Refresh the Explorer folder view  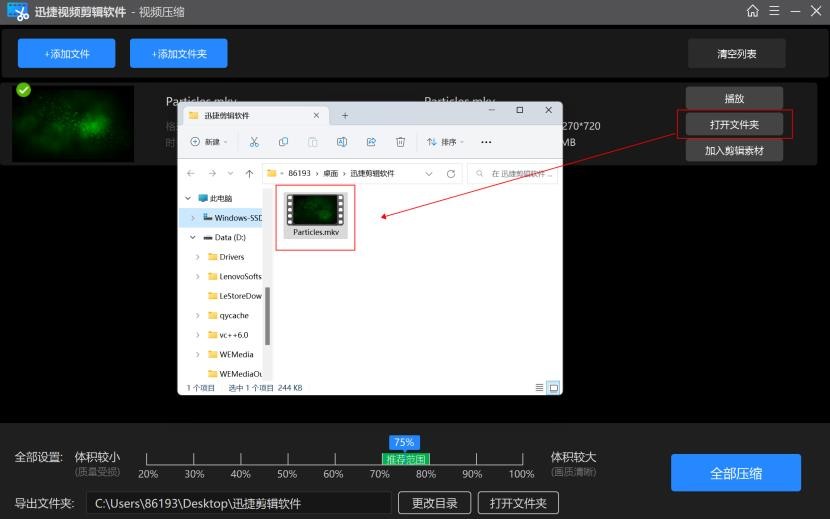pos(451,173)
